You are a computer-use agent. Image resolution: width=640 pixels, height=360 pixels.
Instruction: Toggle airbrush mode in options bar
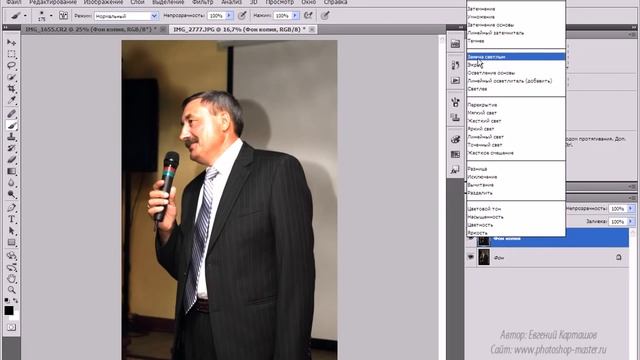(309, 16)
